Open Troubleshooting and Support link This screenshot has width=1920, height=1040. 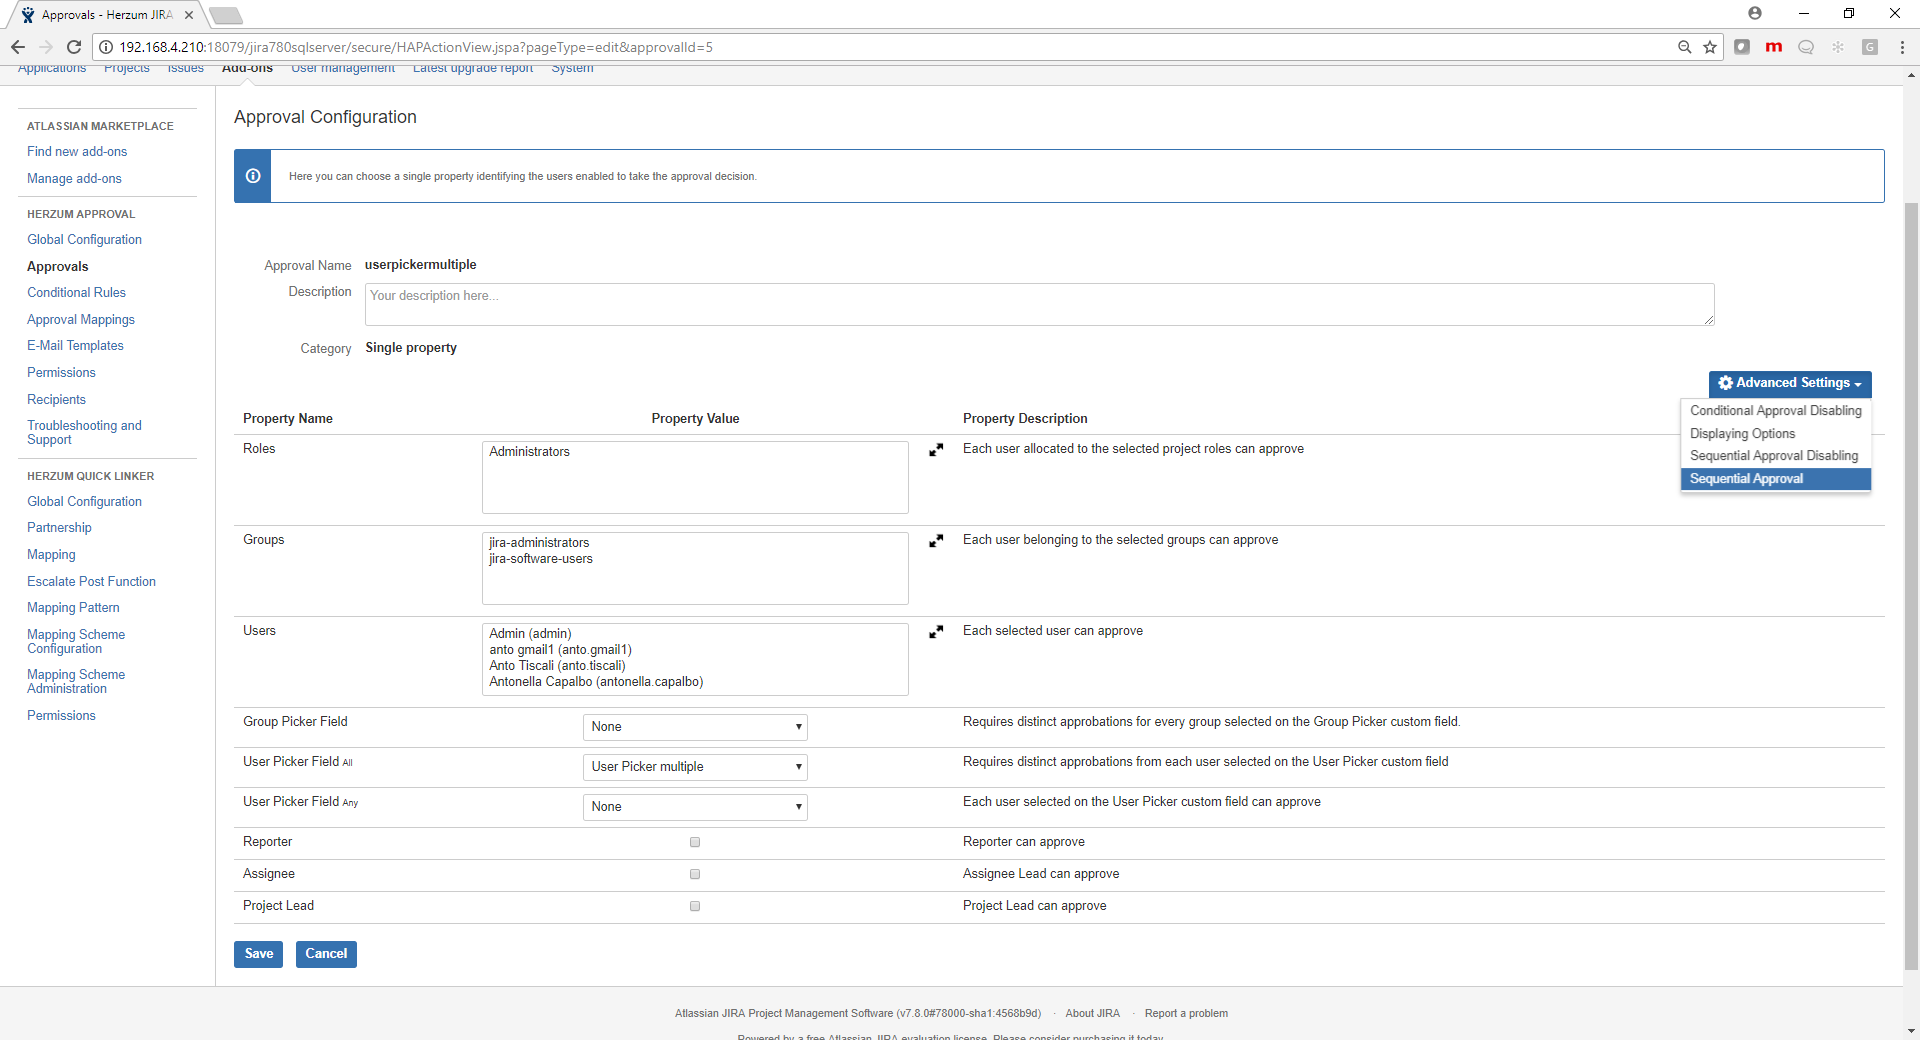(x=84, y=433)
